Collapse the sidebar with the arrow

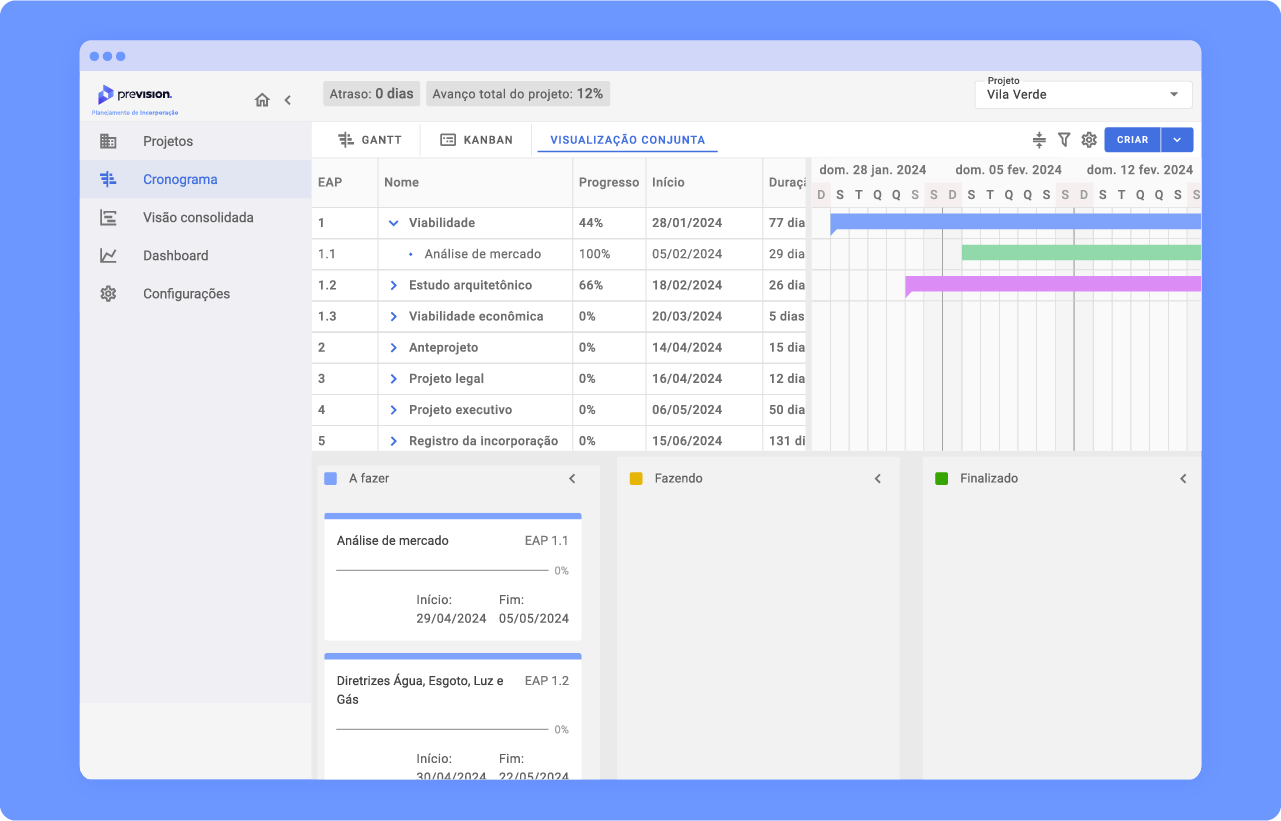288,100
